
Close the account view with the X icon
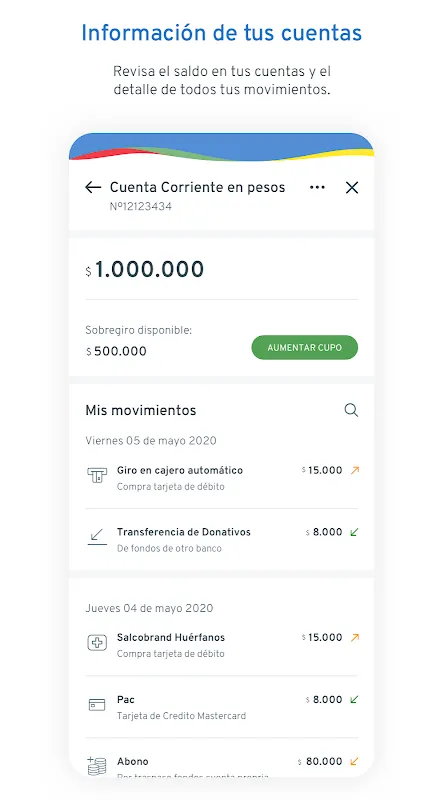coord(352,188)
